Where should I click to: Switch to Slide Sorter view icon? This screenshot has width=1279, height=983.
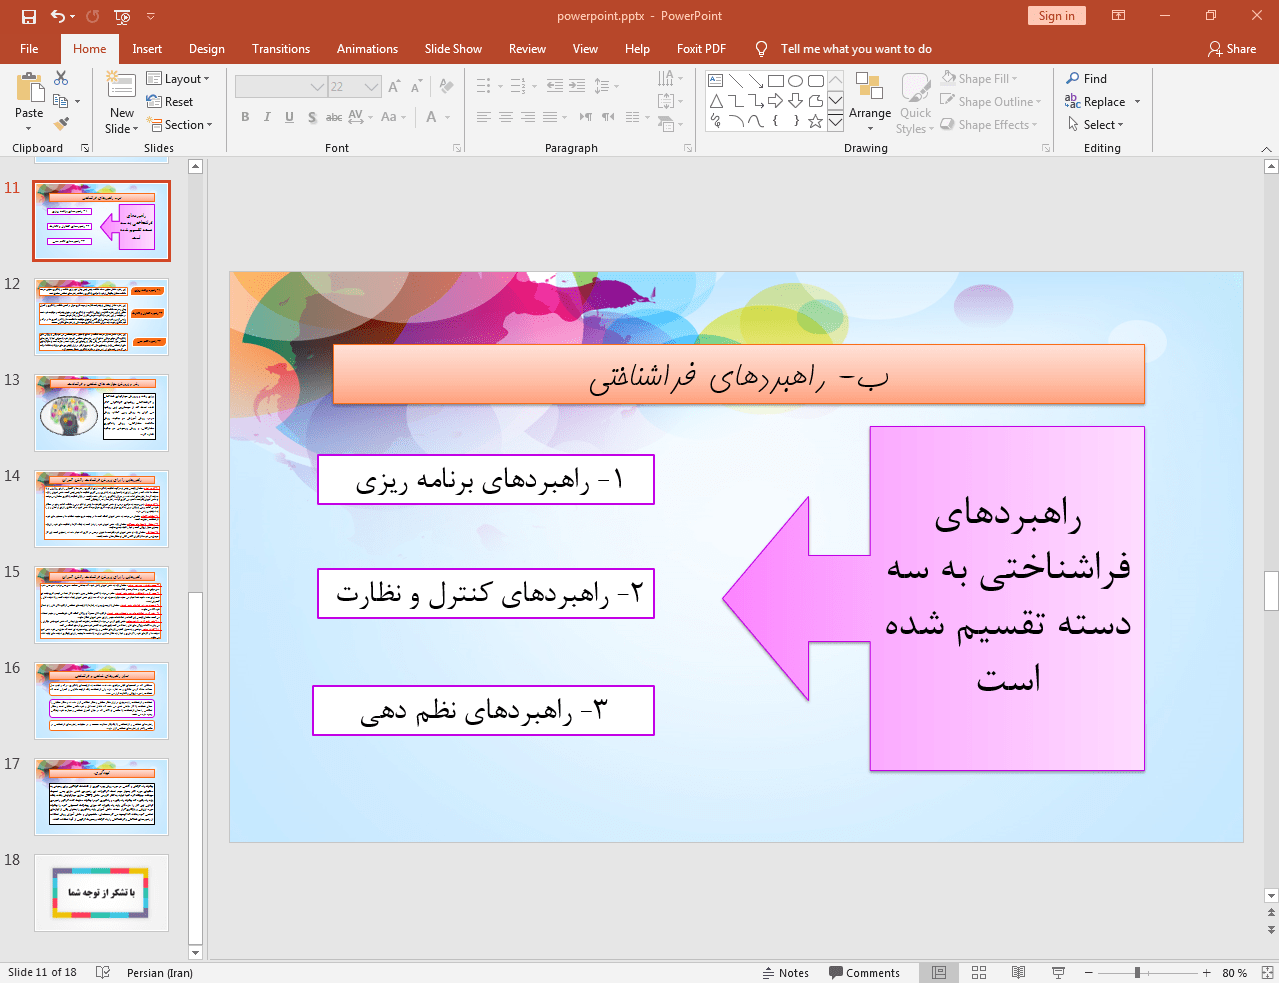pos(979,972)
